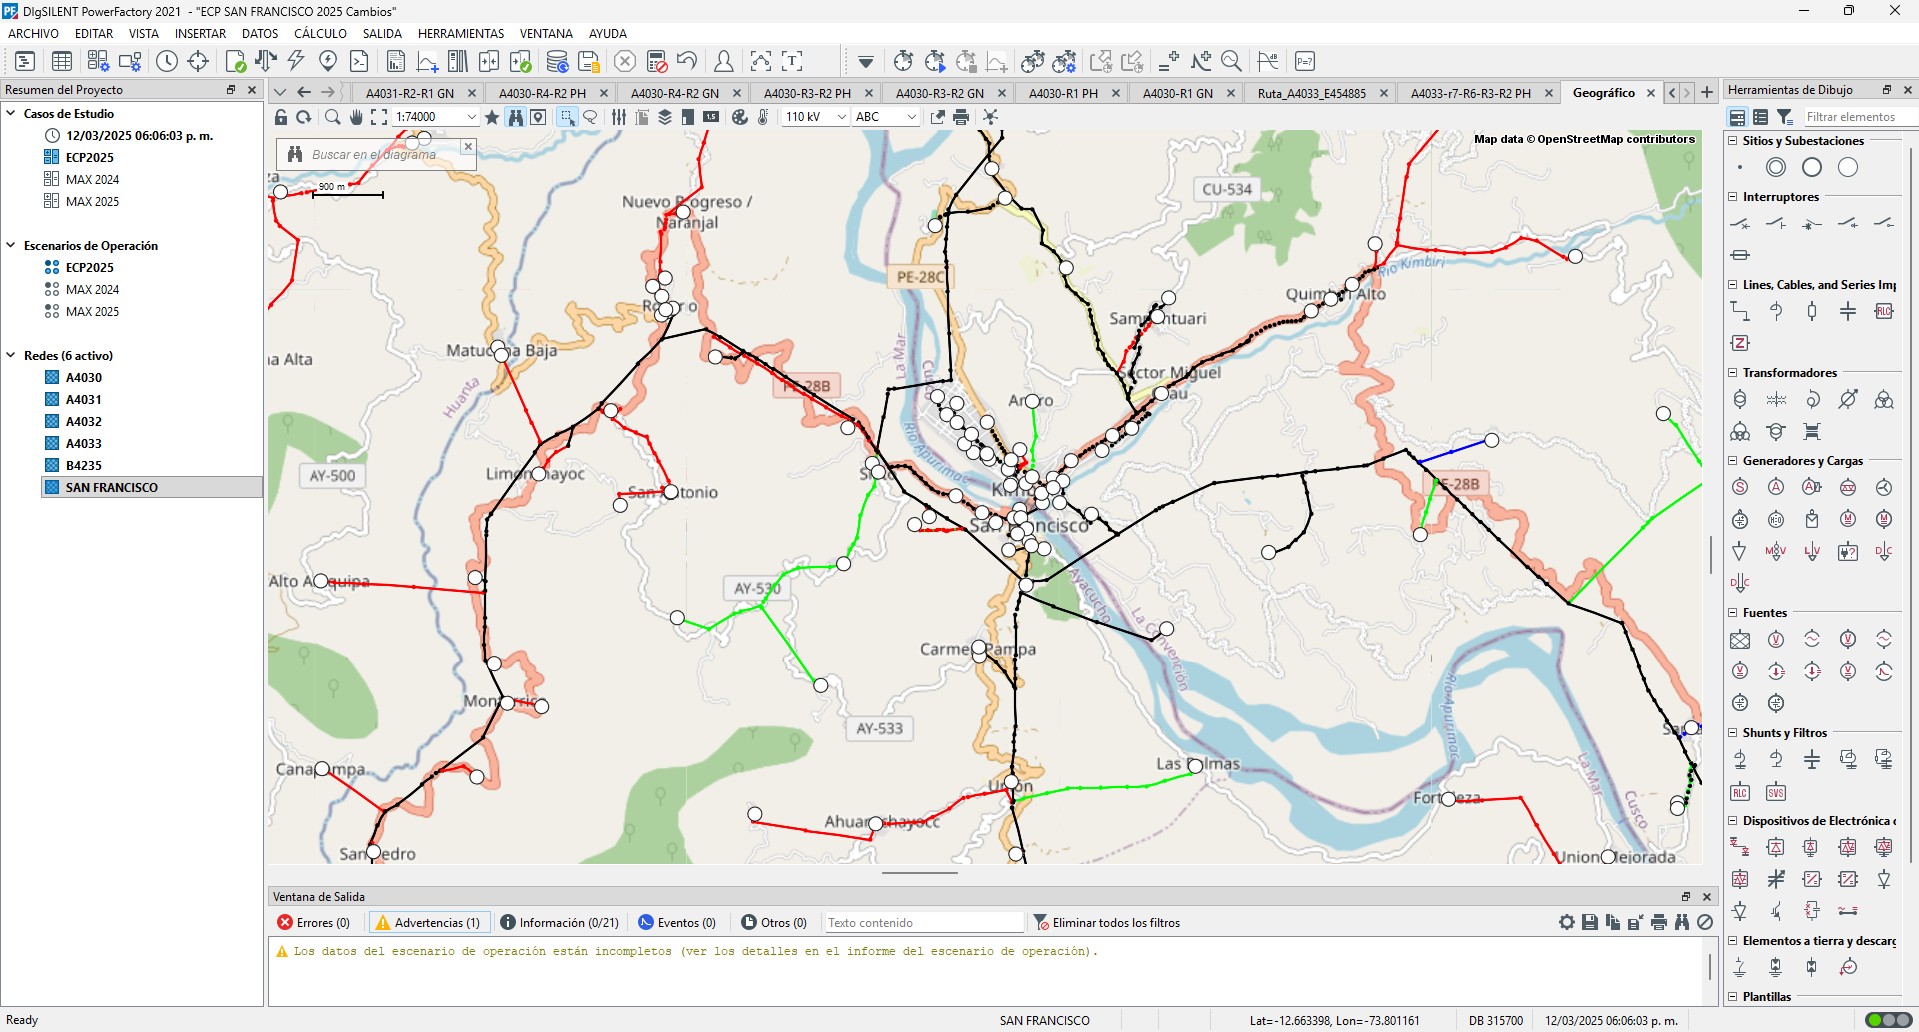Open the 110 kV voltage level dropdown
1919x1032 pixels.
click(x=841, y=117)
